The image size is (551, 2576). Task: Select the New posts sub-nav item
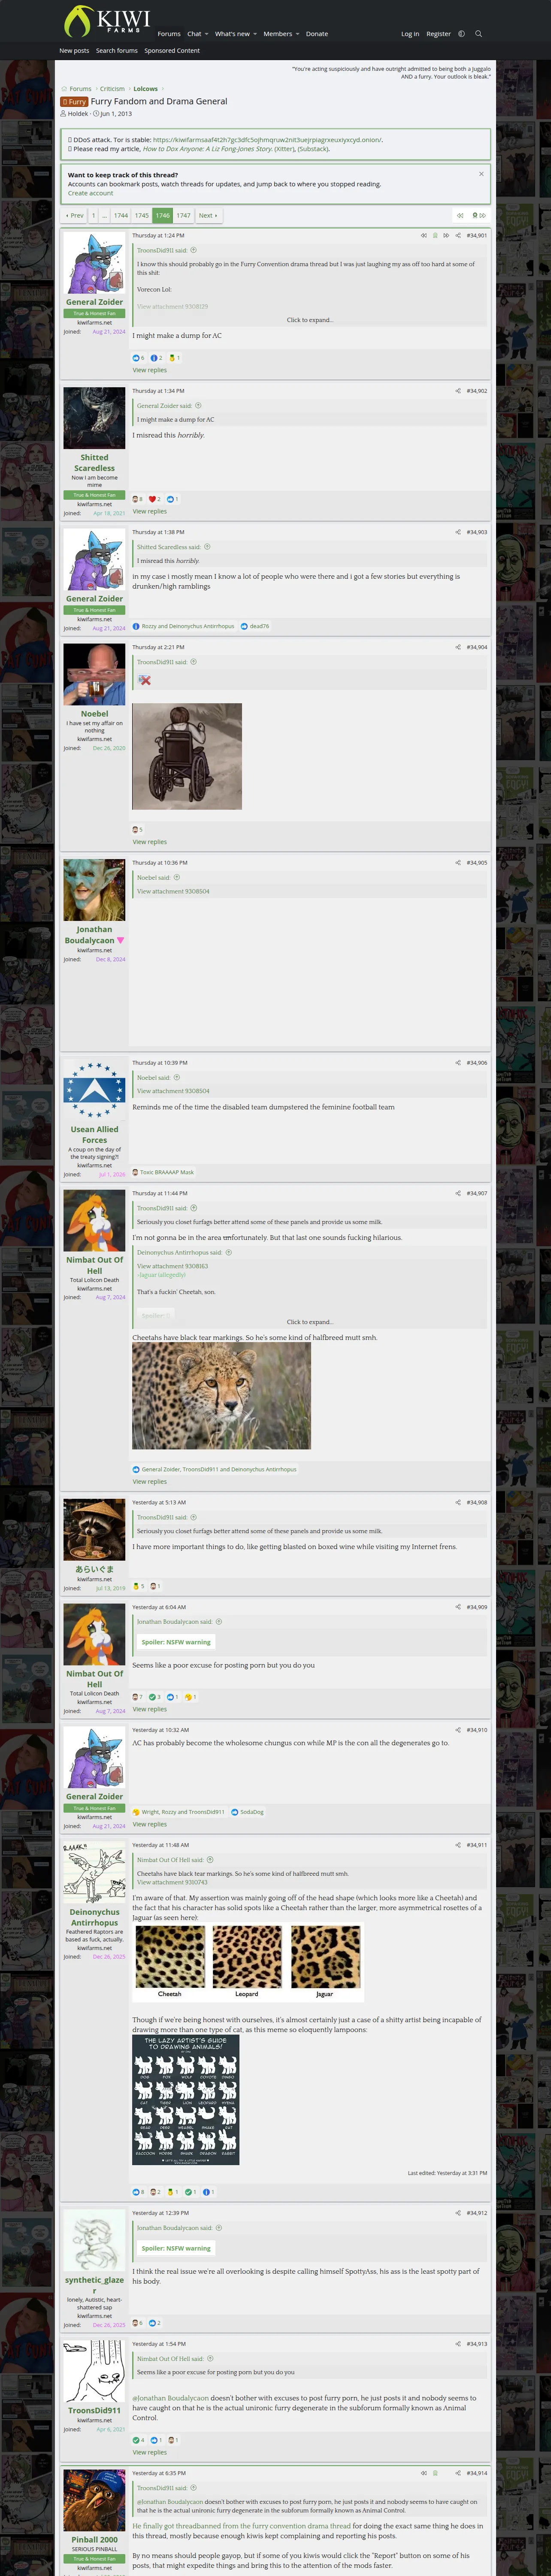[74, 51]
